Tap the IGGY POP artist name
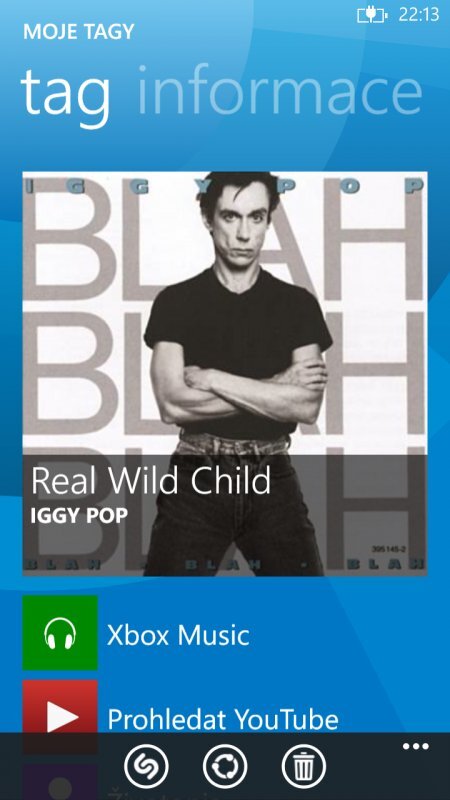The image size is (450, 800). 79,516
